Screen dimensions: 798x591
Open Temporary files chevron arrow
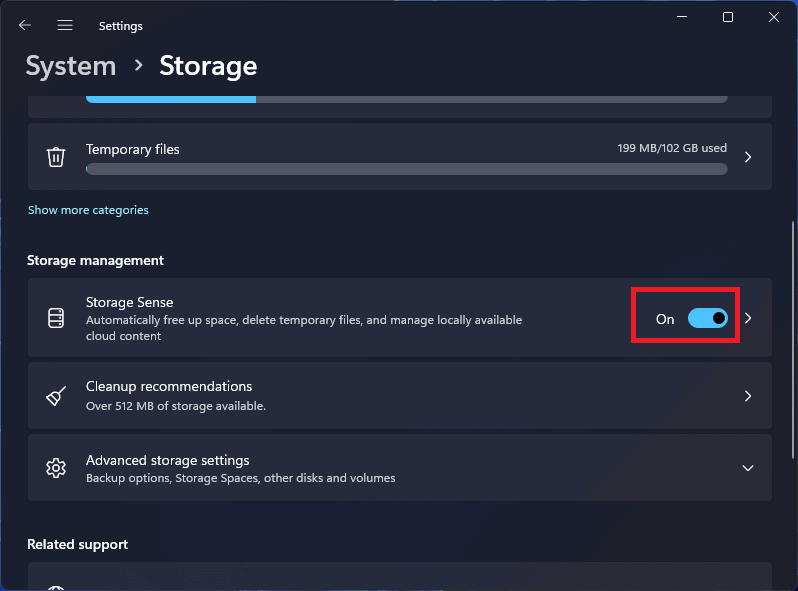[x=748, y=157]
